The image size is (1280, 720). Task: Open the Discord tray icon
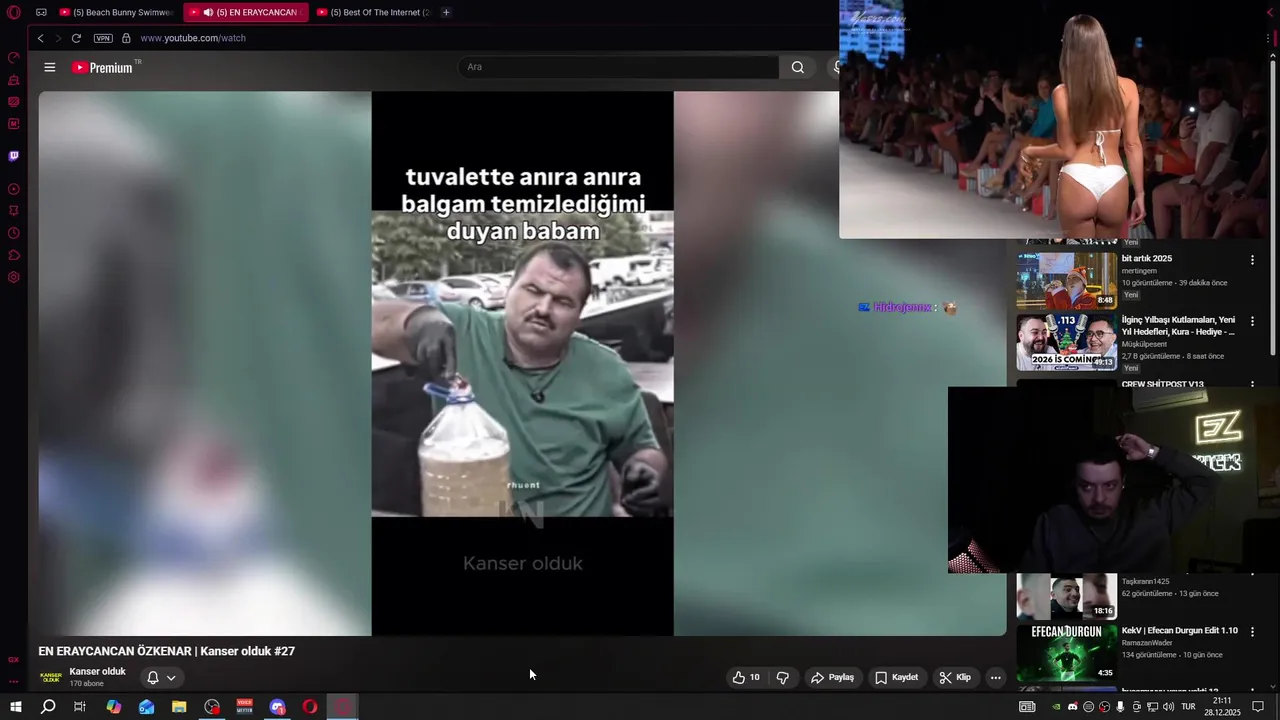pos(1072,707)
